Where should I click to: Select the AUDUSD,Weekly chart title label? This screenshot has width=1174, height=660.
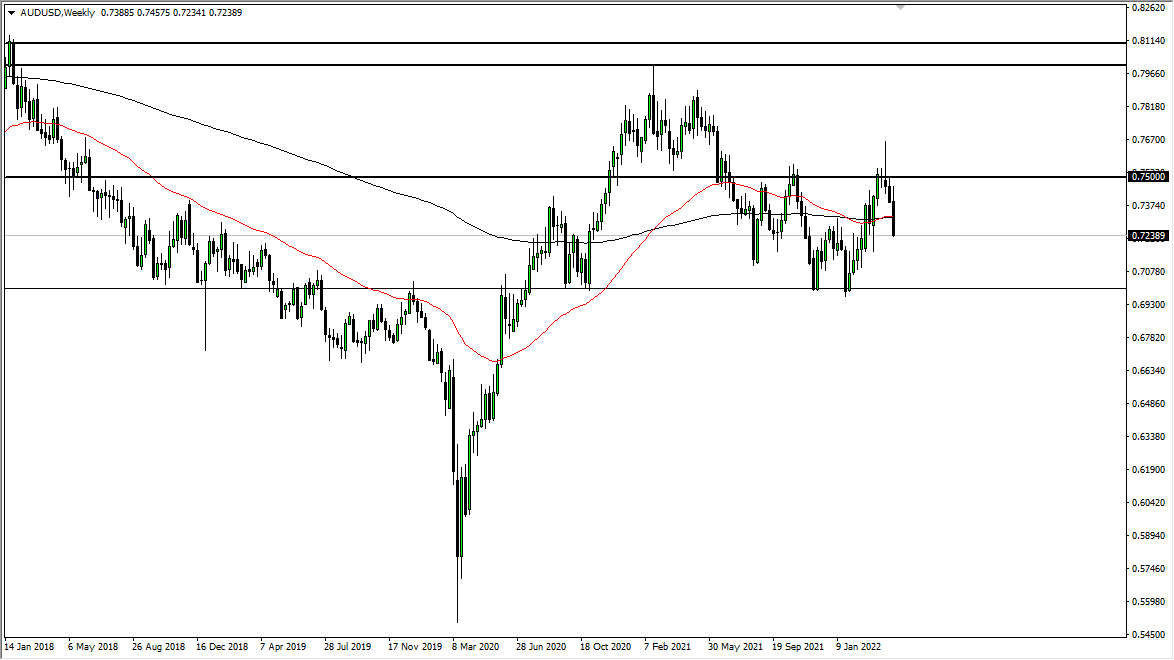coord(57,12)
